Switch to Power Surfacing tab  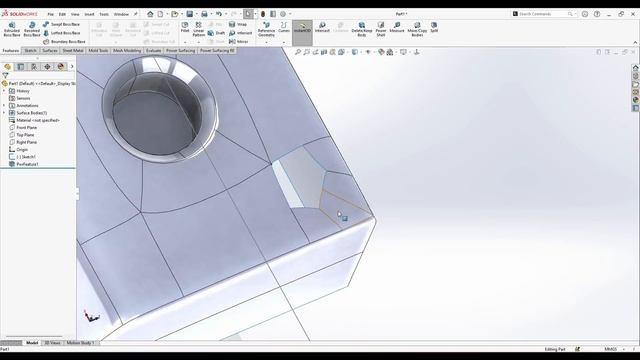pyautogui.click(x=180, y=51)
